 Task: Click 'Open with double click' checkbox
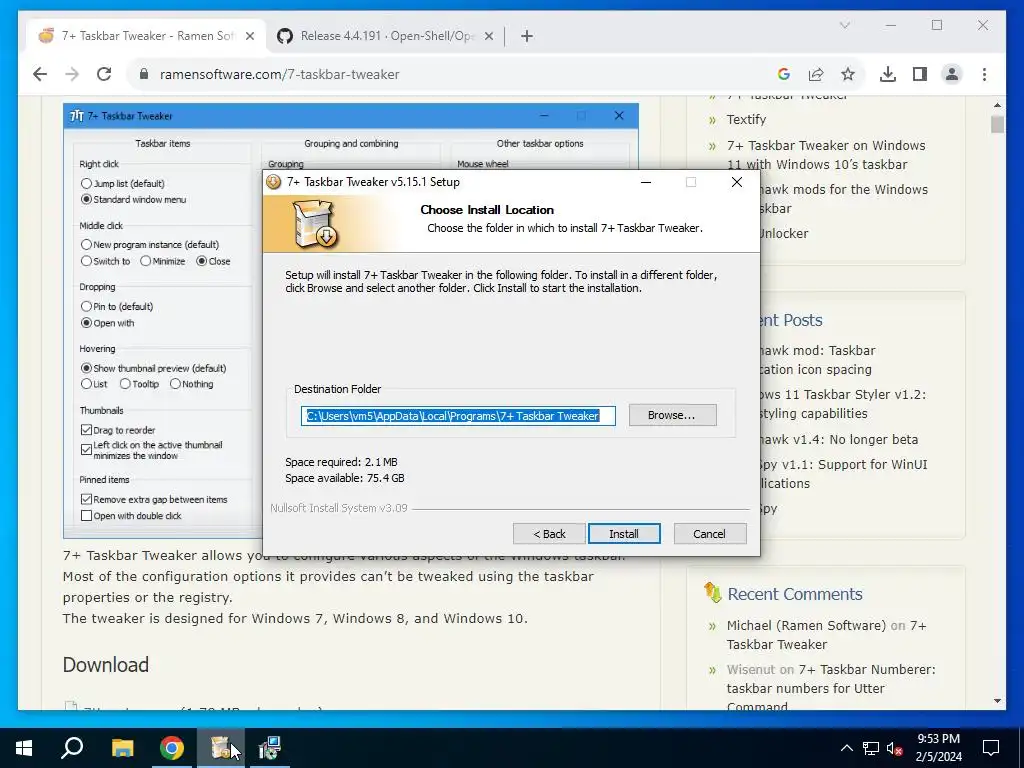click(x=86, y=515)
